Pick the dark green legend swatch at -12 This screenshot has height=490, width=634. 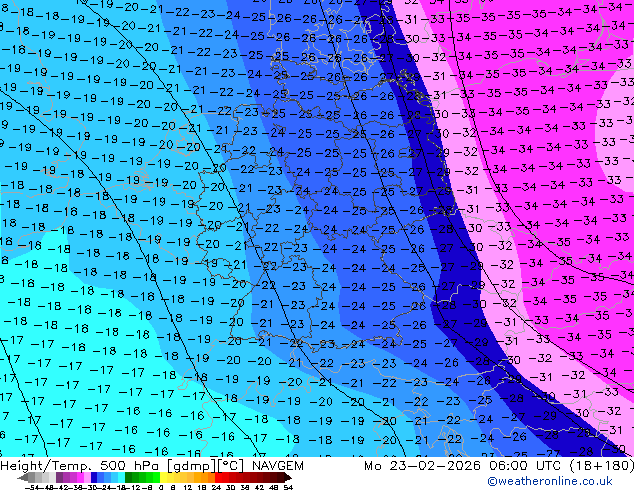[x=129, y=478]
